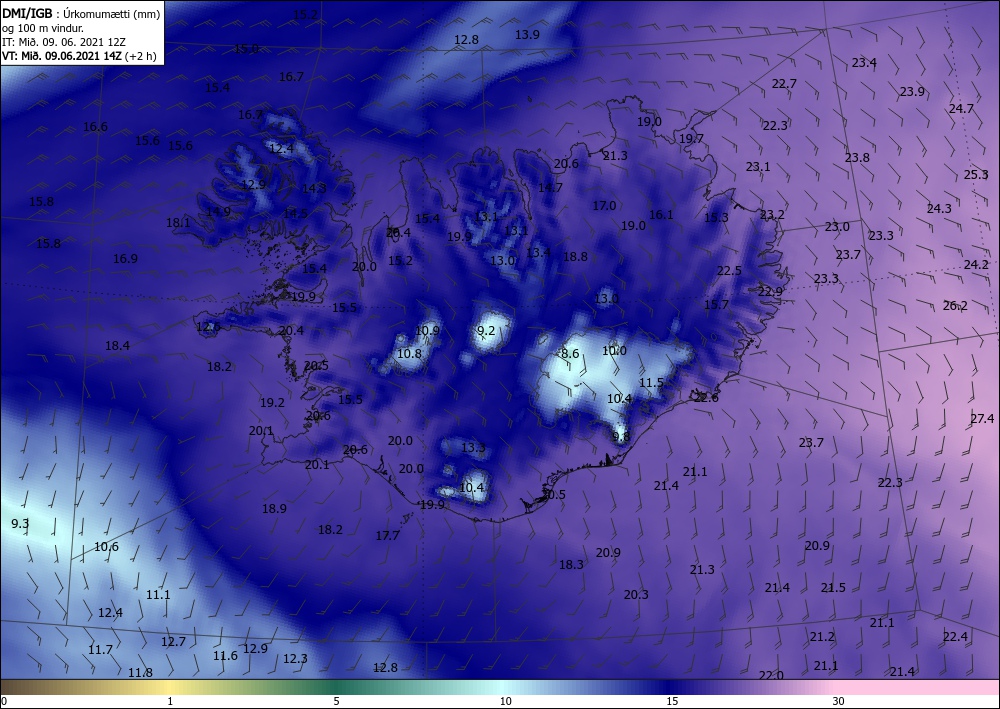Click the map value 16.6
The image size is (1000, 709).
95,127
